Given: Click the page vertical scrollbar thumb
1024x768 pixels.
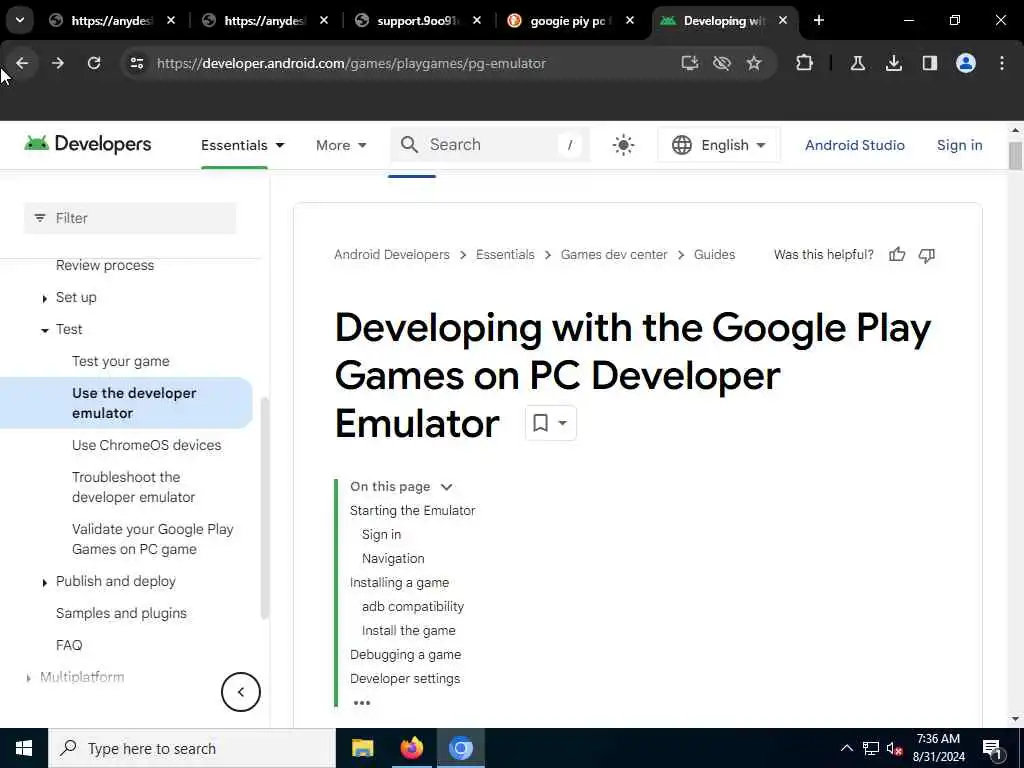Looking at the screenshot, I should click(x=1015, y=156).
